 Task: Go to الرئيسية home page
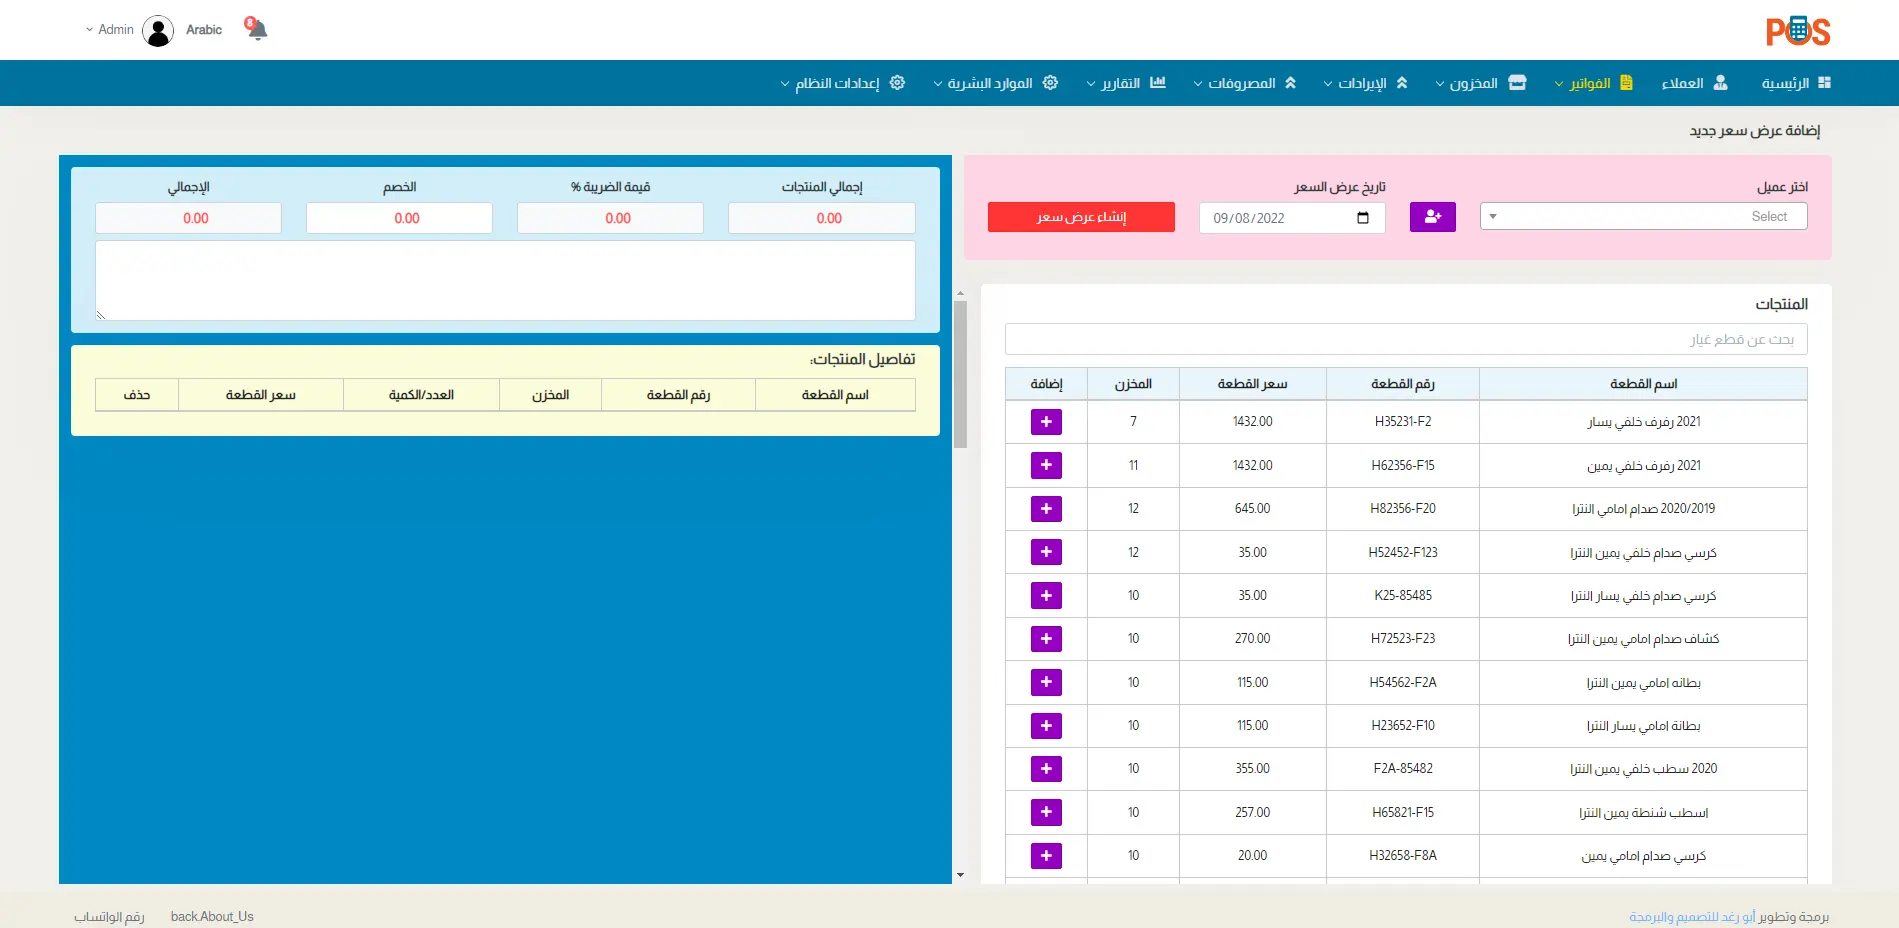tap(1795, 83)
